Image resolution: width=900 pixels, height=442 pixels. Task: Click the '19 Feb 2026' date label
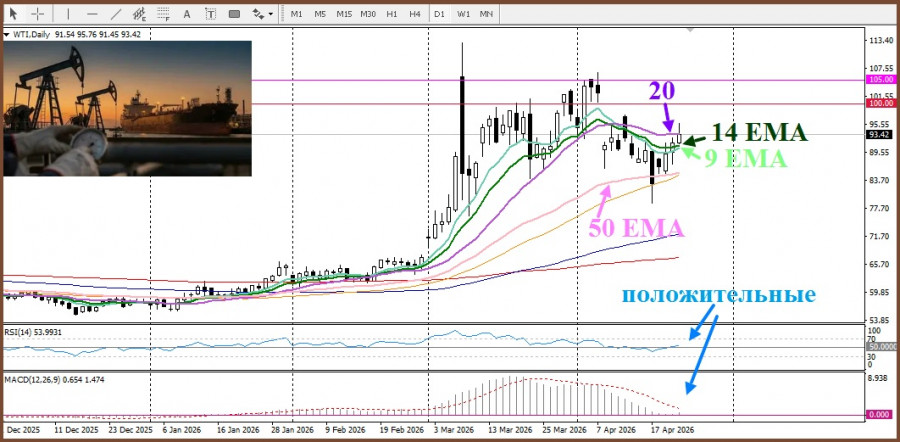[402, 429]
